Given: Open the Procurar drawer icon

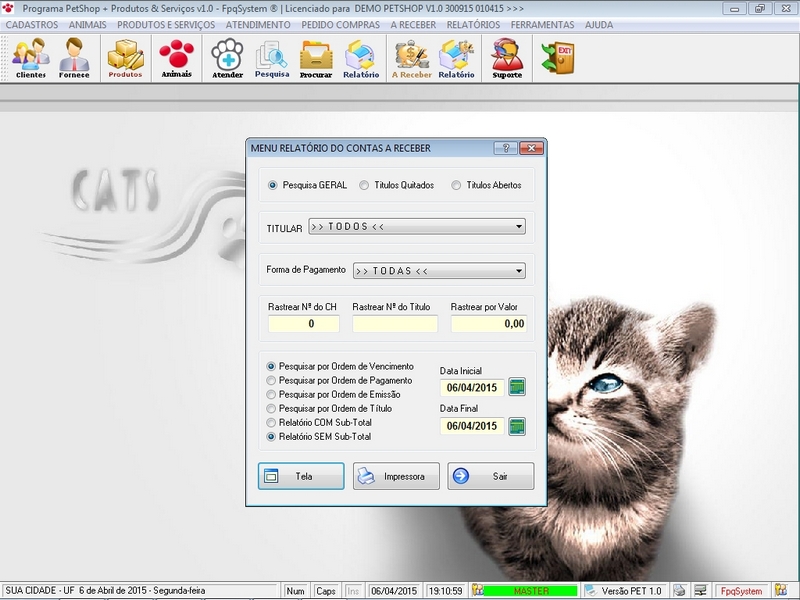Looking at the screenshot, I should pyautogui.click(x=316, y=58).
